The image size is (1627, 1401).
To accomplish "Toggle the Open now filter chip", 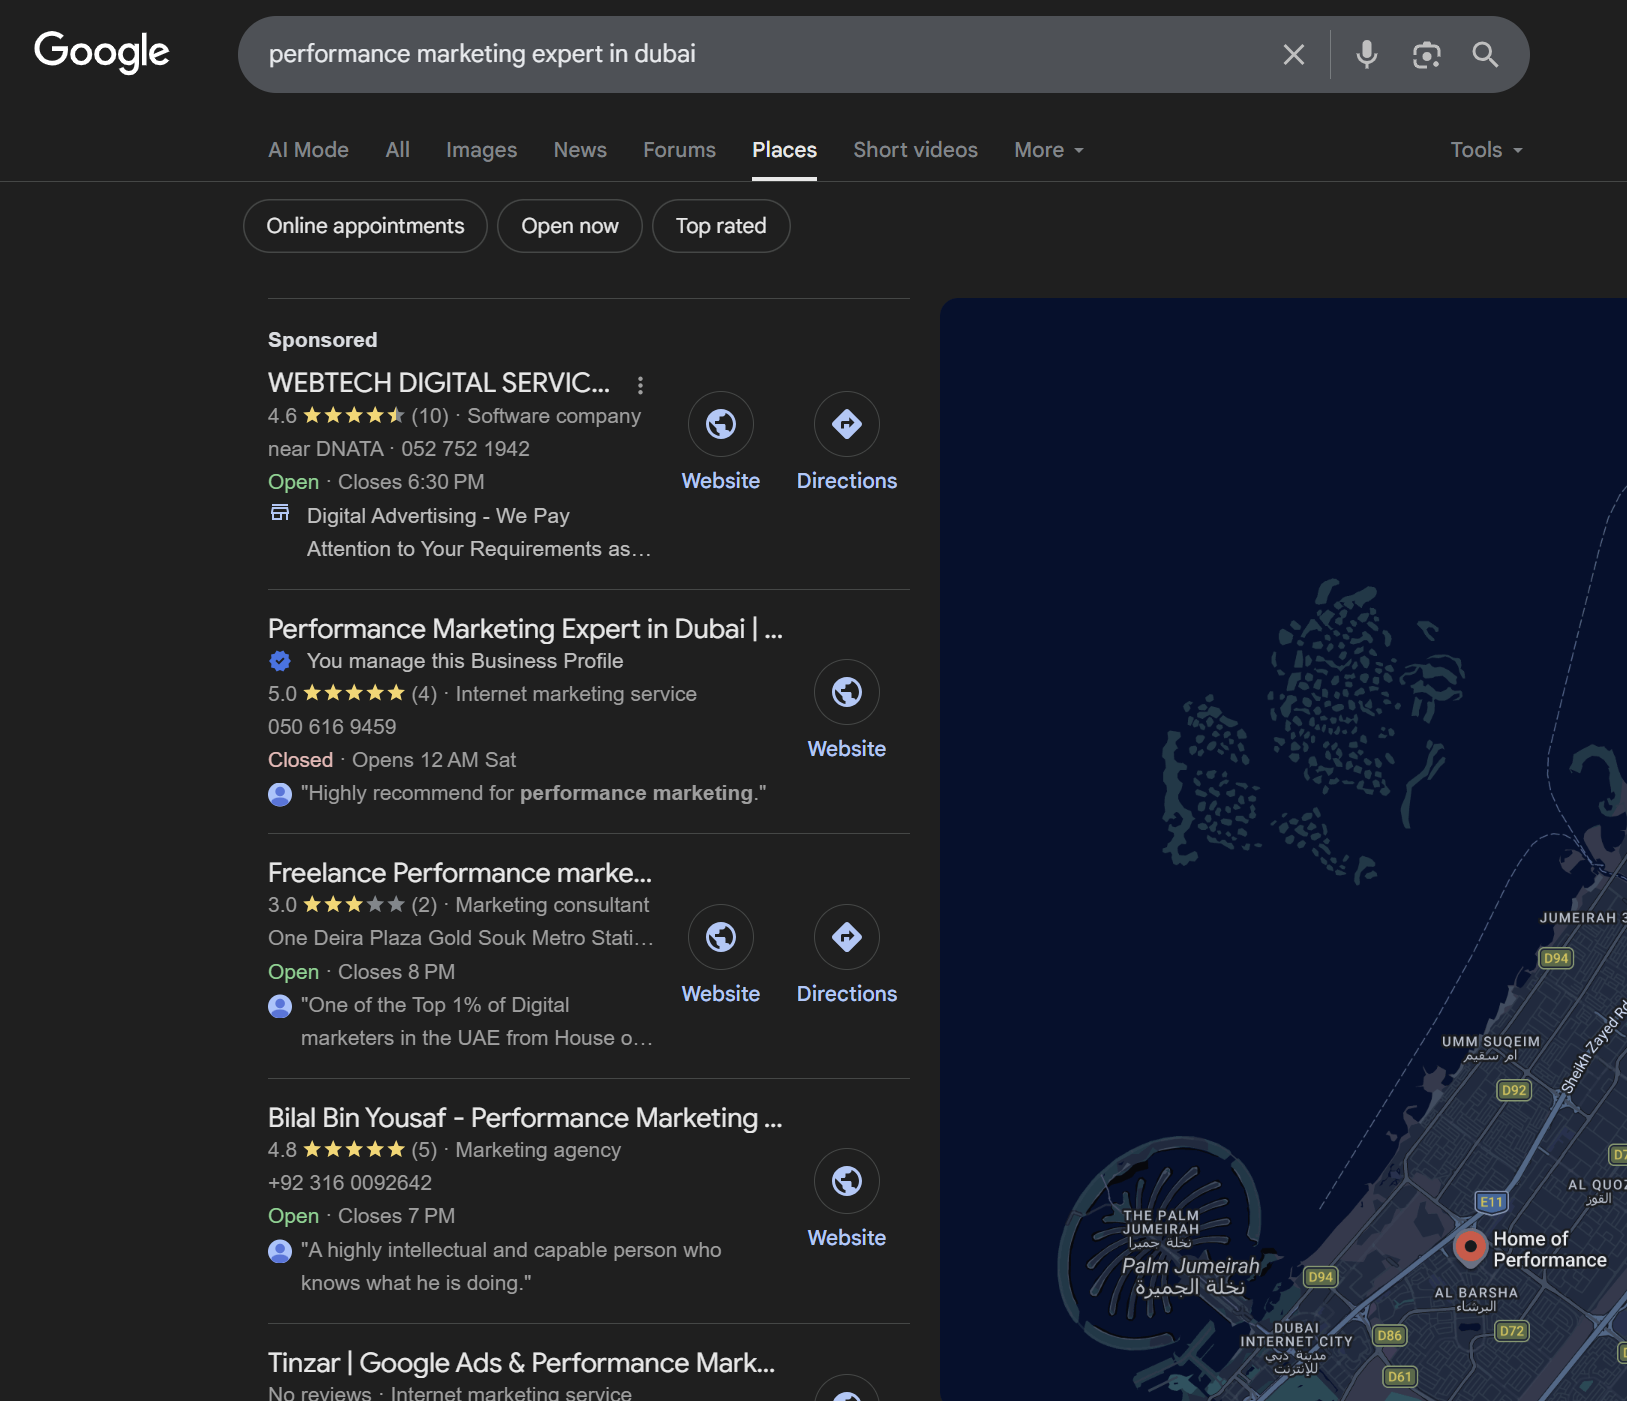I will [570, 226].
